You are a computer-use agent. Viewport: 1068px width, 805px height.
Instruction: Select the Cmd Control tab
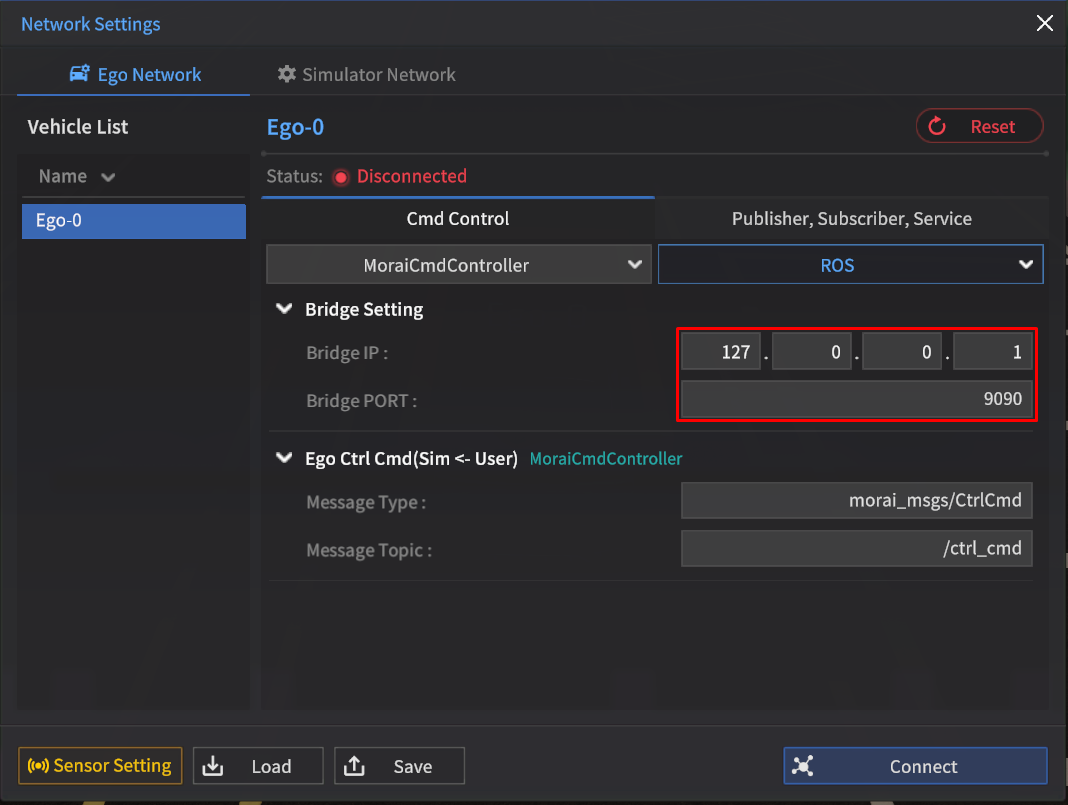458,219
